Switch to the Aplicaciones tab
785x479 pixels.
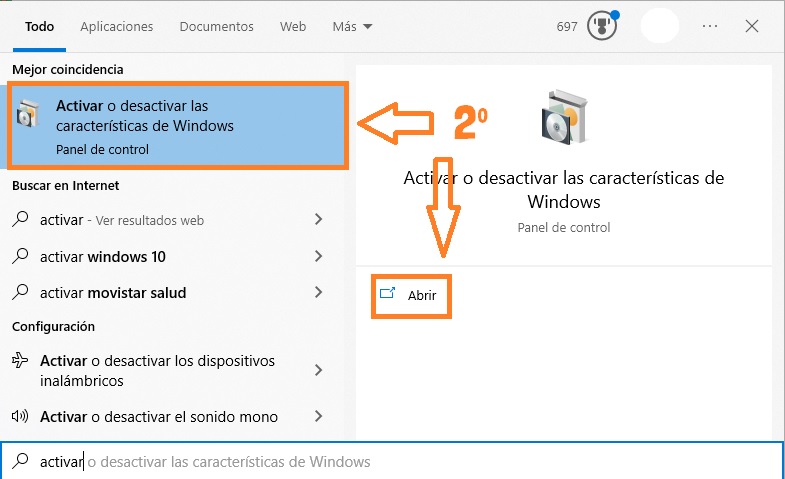tap(117, 27)
